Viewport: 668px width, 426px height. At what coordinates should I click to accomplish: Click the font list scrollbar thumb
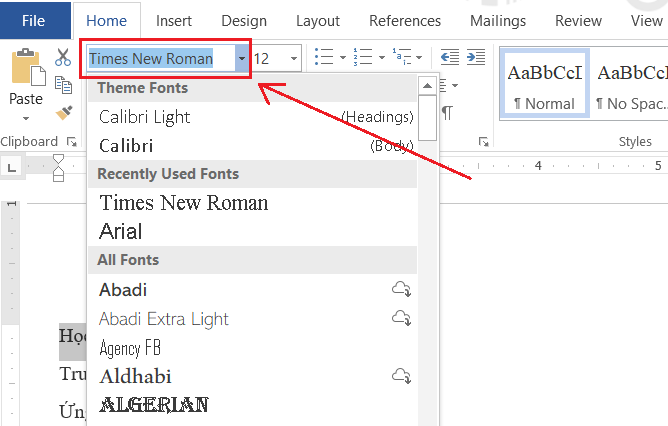tap(428, 118)
